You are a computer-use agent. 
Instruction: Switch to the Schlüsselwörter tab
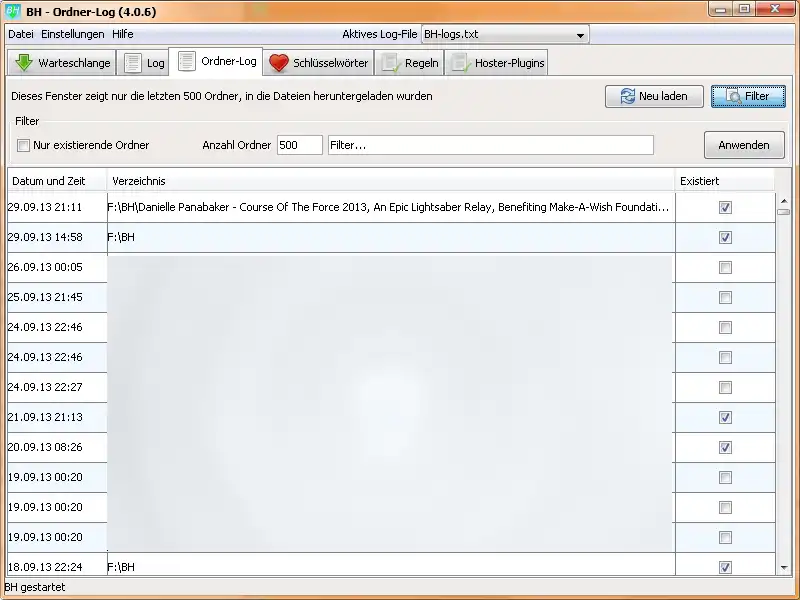(x=318, y=63)
